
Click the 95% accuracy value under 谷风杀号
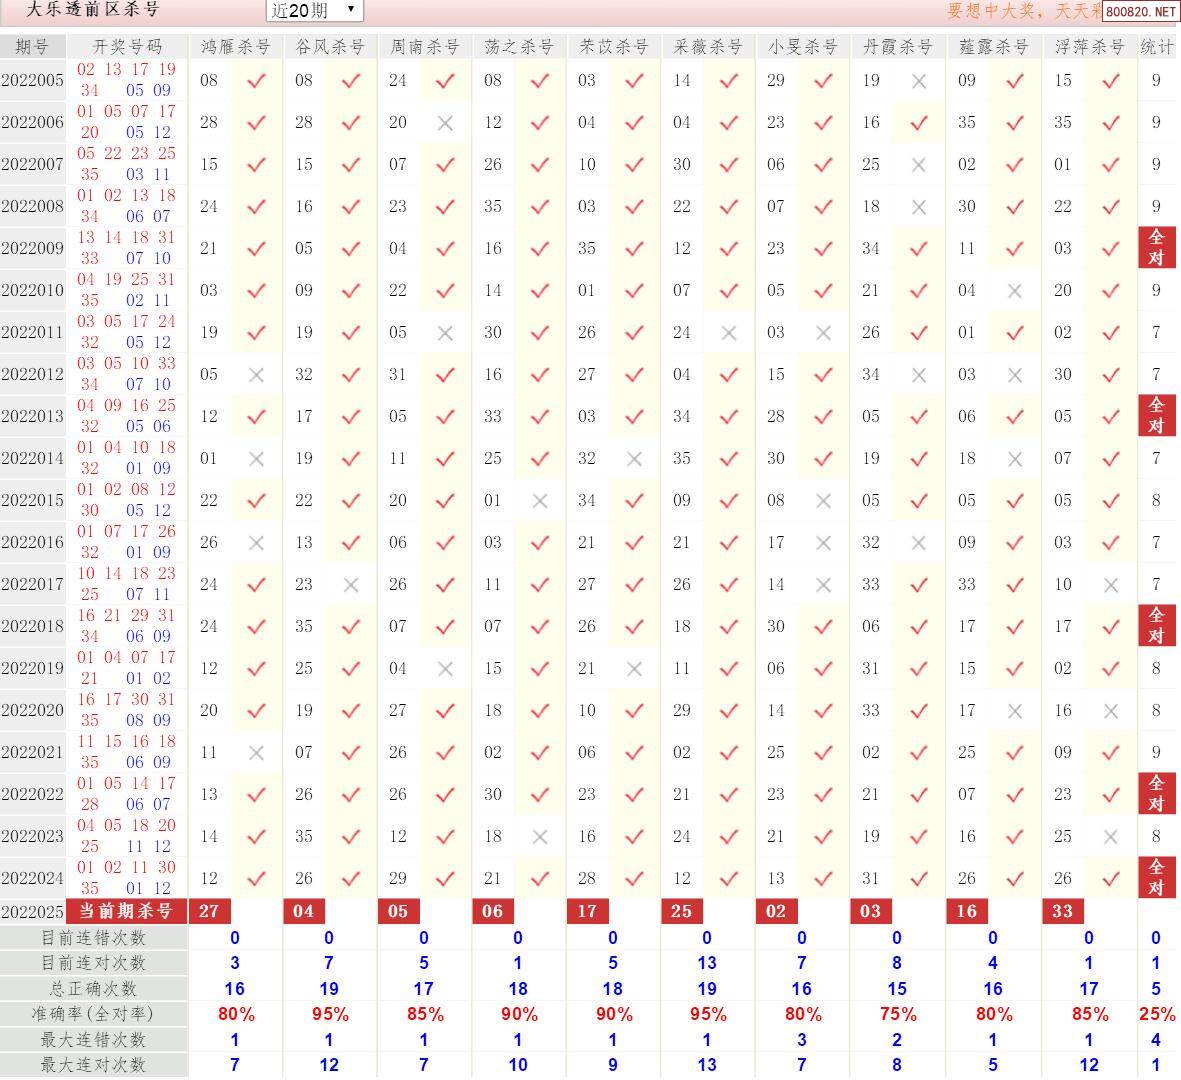(330, 1014)
